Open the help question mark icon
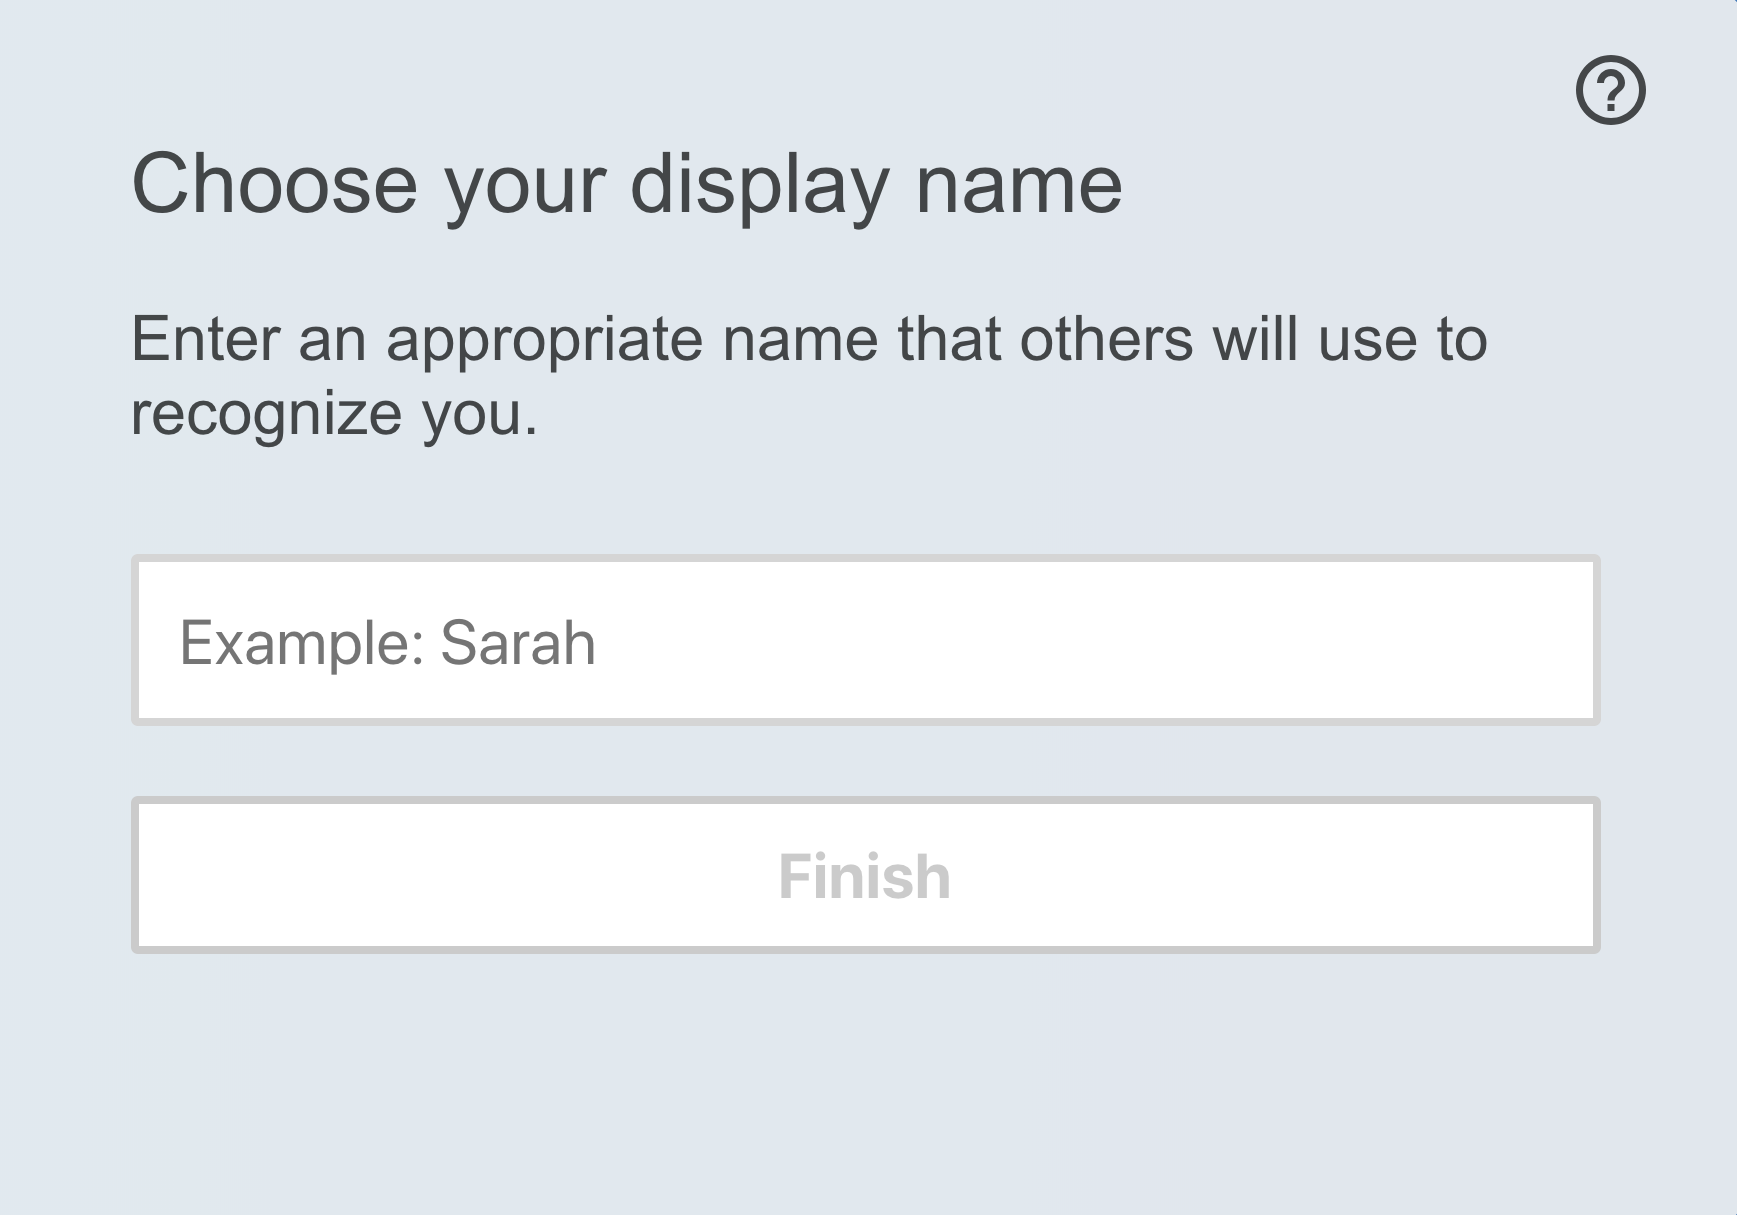This screenshot has width=1737, height=1215. 1610,90
